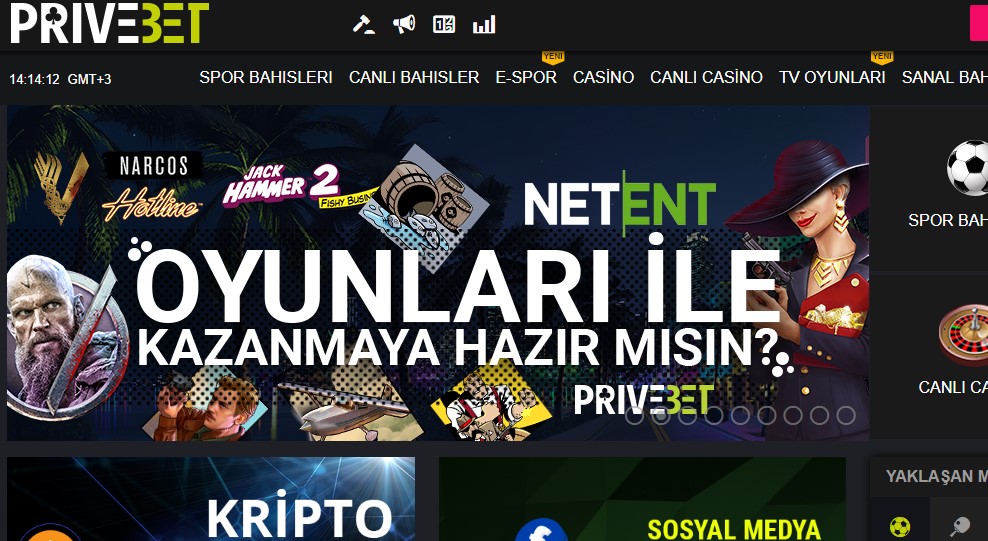
Task: Click the YENİ badge above E-SPOR
Action: coord(553,57)
